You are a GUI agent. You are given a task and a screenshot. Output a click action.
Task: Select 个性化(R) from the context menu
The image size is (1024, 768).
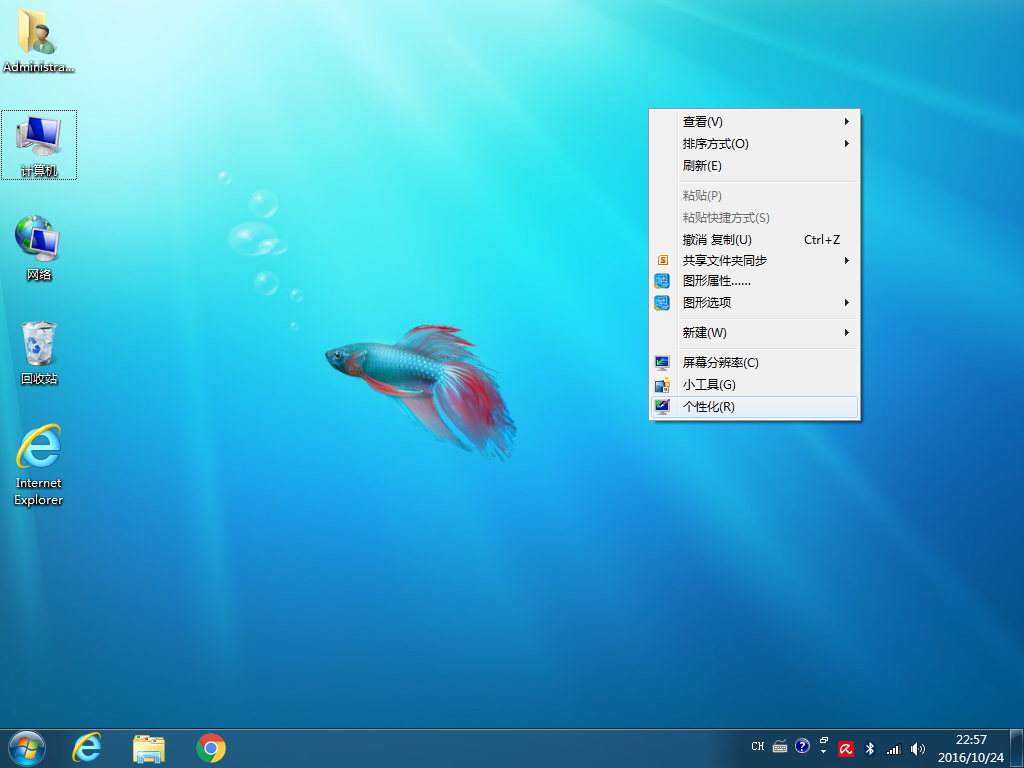tap(709, 407)
